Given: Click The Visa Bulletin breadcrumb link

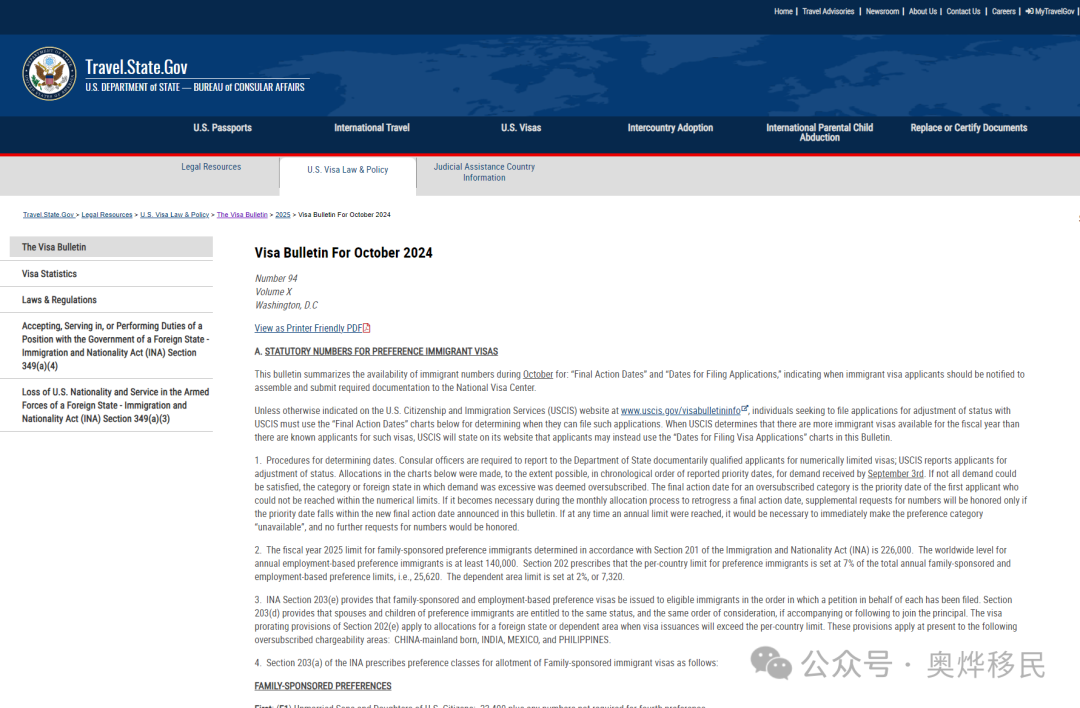Looking at the screenshot, I should point(242,215).
